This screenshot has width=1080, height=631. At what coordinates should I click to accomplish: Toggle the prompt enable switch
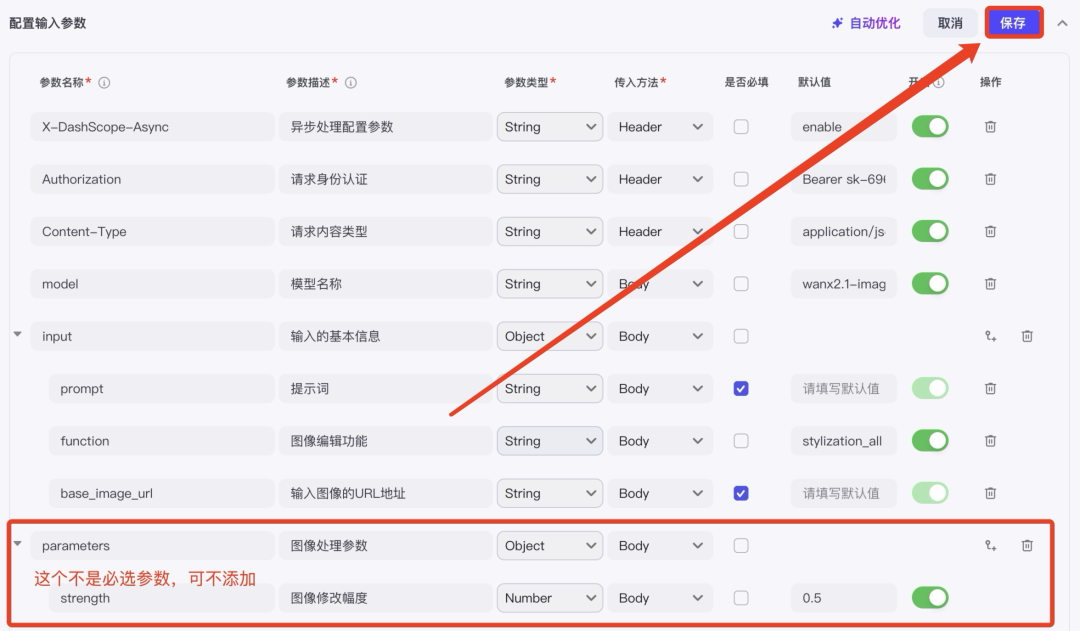[930, 389]
